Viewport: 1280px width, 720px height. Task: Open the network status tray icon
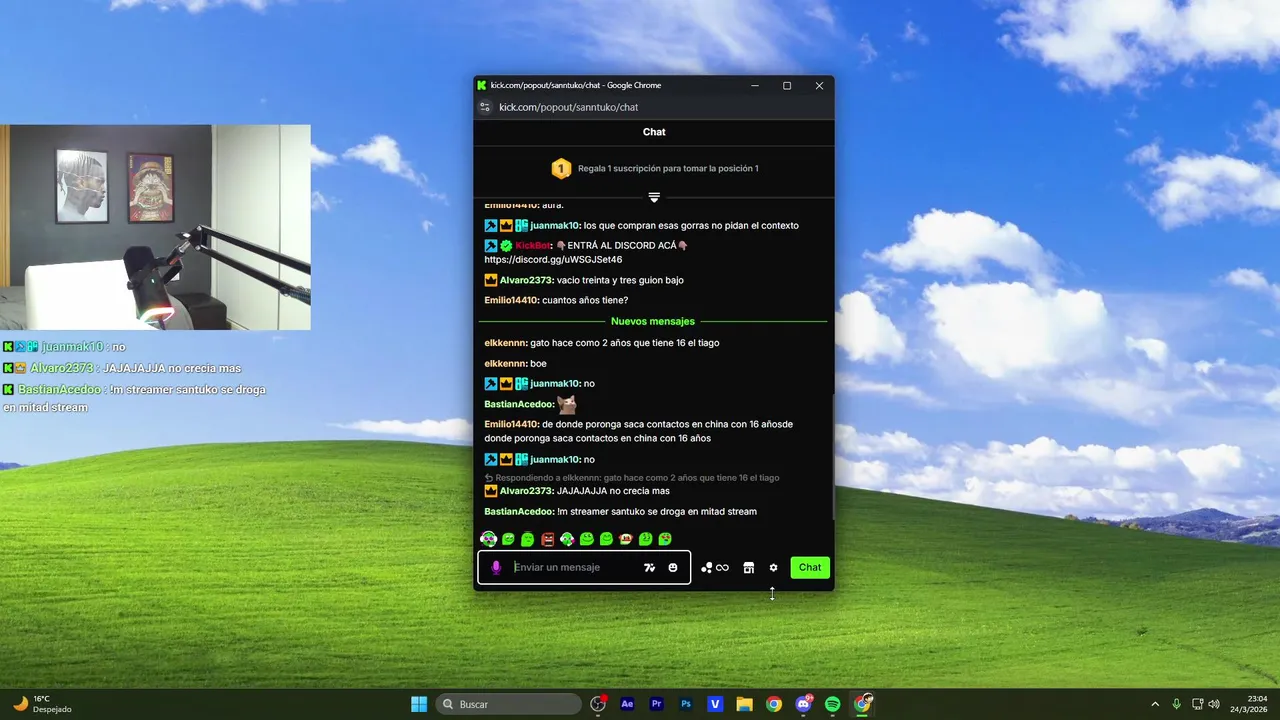[1198, 704]
